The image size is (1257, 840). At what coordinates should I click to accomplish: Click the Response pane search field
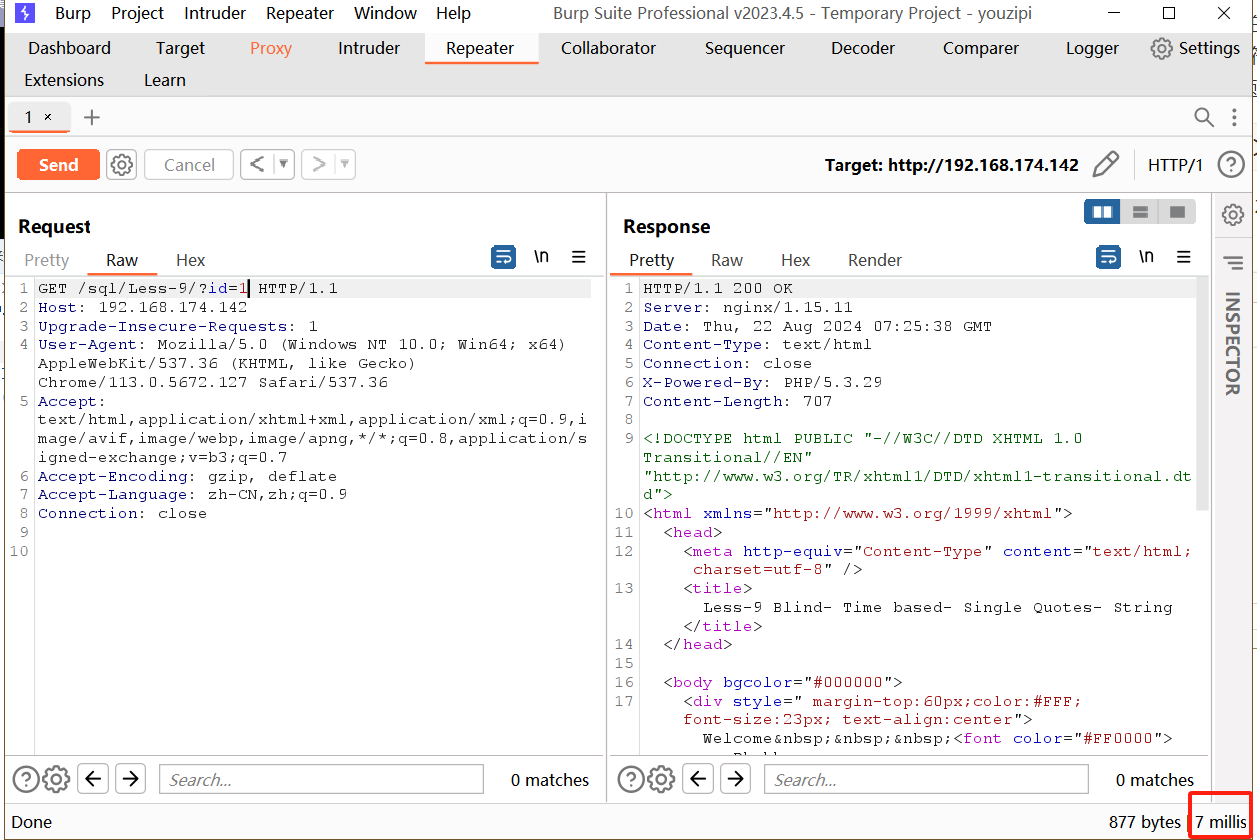point(926,779)
